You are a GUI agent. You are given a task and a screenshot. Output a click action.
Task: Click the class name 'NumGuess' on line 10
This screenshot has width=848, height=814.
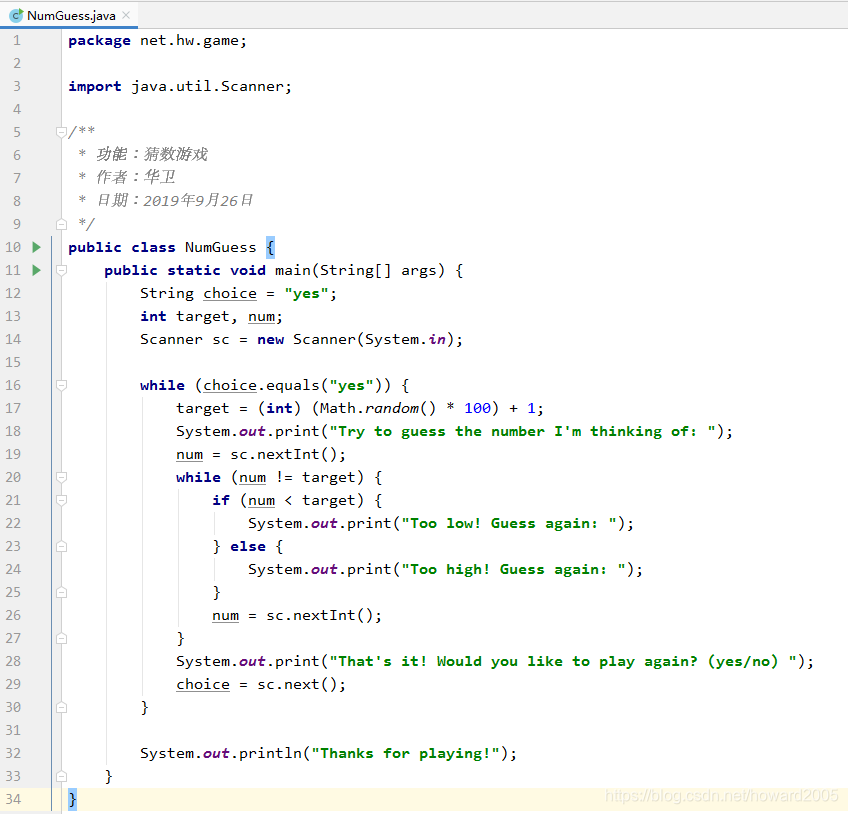coord(220,248)
